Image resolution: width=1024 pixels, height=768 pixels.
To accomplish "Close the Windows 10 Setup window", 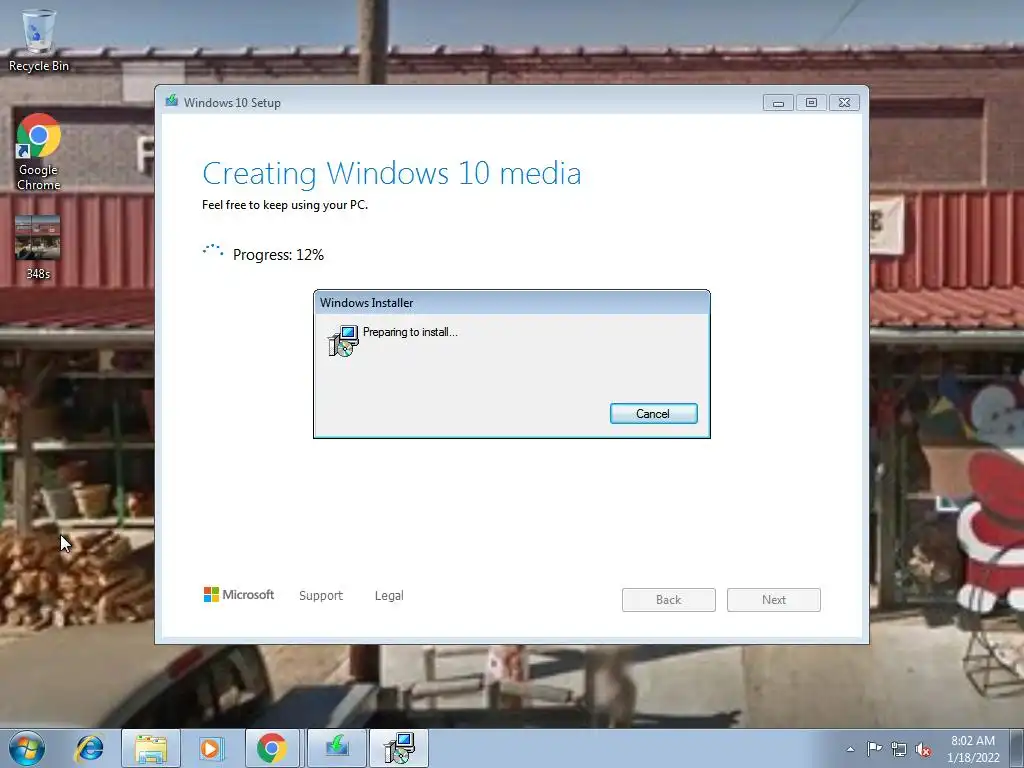I will click(x=844, y=103).
